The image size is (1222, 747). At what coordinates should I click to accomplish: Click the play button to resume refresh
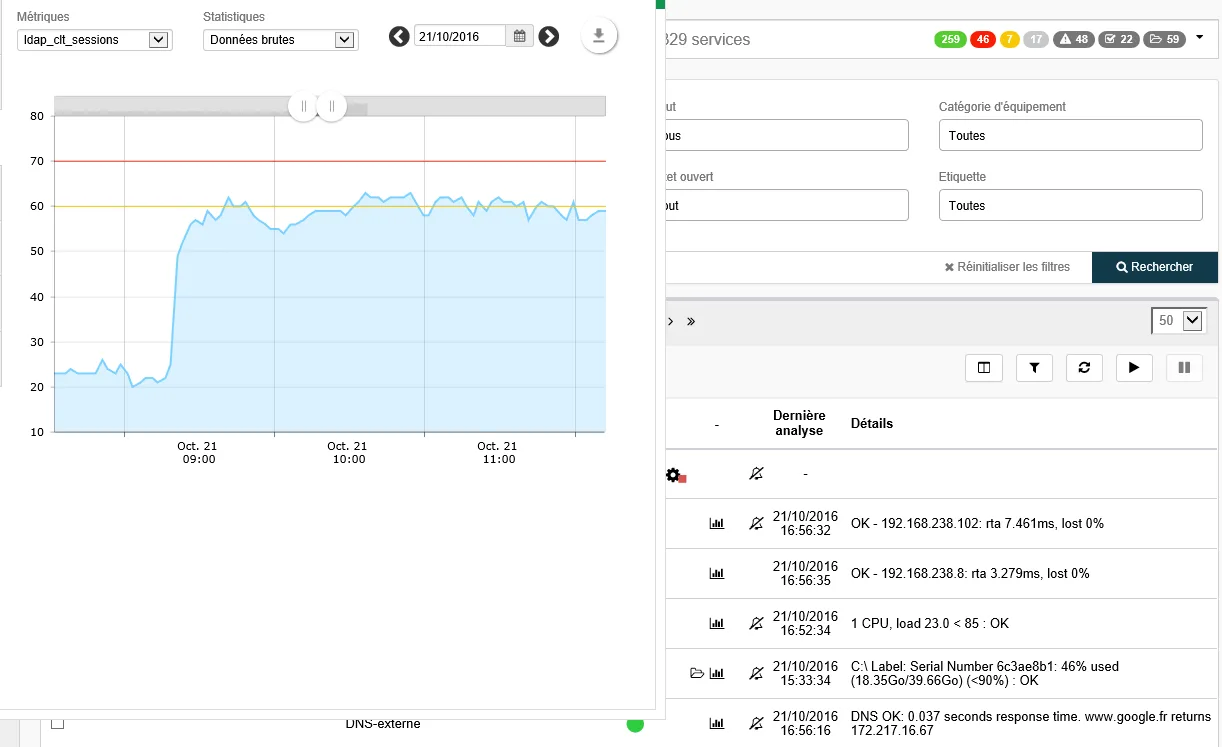tap(1134, 368)
